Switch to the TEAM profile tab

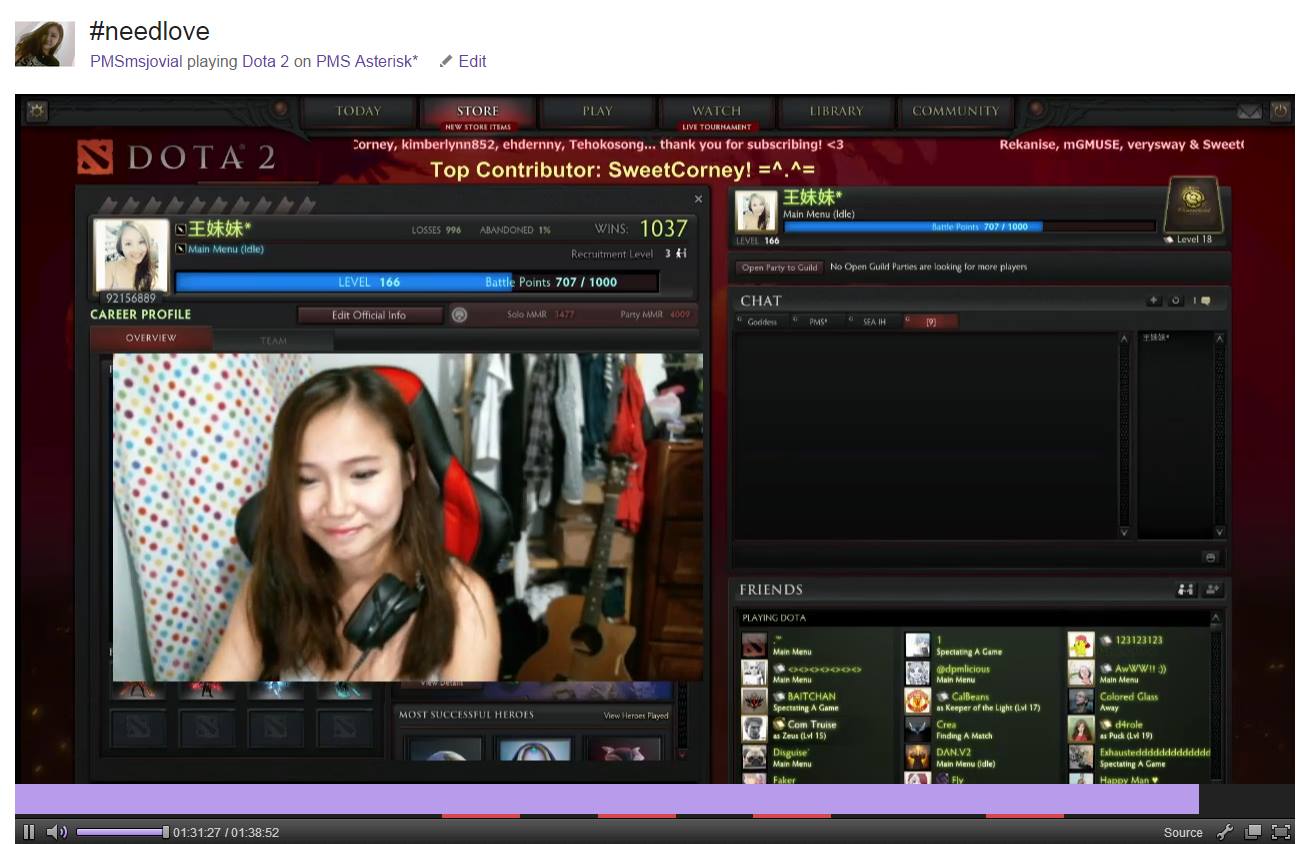(273, 341)
